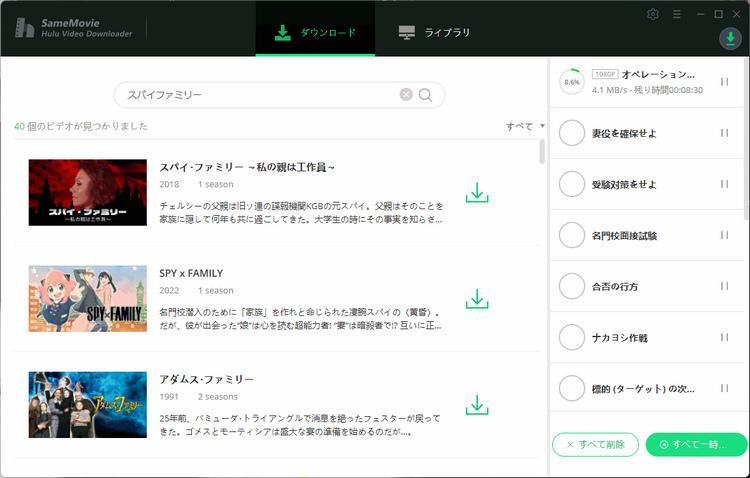Image resolution: width=750 pixels, height=478 pixels.
Task: Click the 8.6% progress circle
Action: pos(572,82)
